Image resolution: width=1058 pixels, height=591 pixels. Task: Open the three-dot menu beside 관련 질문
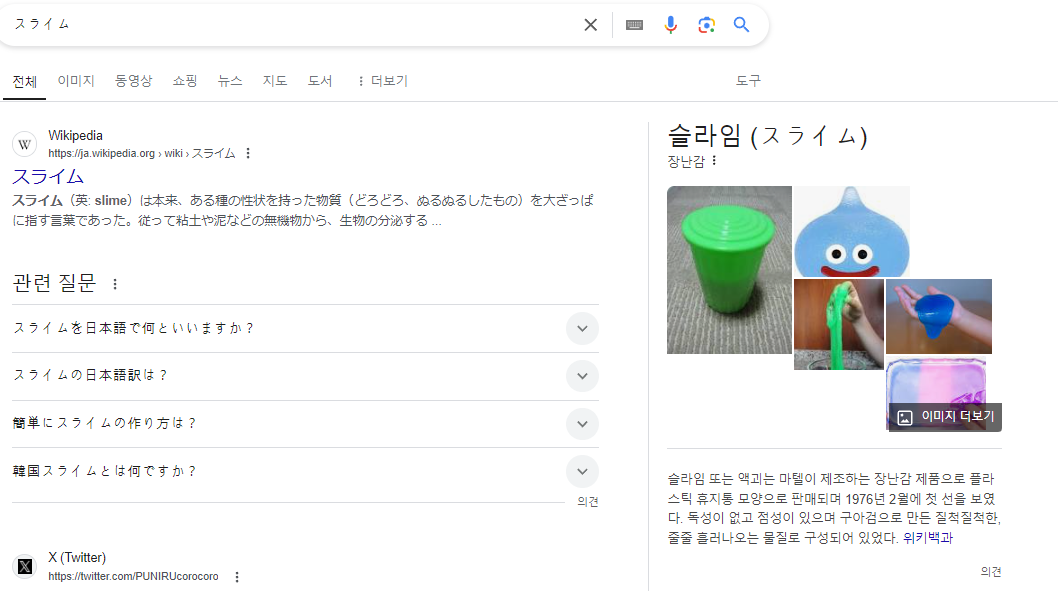coord(115,284)
